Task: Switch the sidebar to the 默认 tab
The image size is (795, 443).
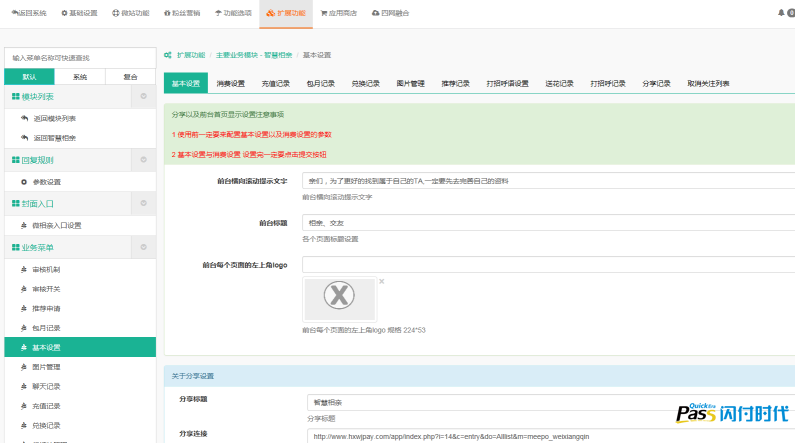Action: [29, 77]
